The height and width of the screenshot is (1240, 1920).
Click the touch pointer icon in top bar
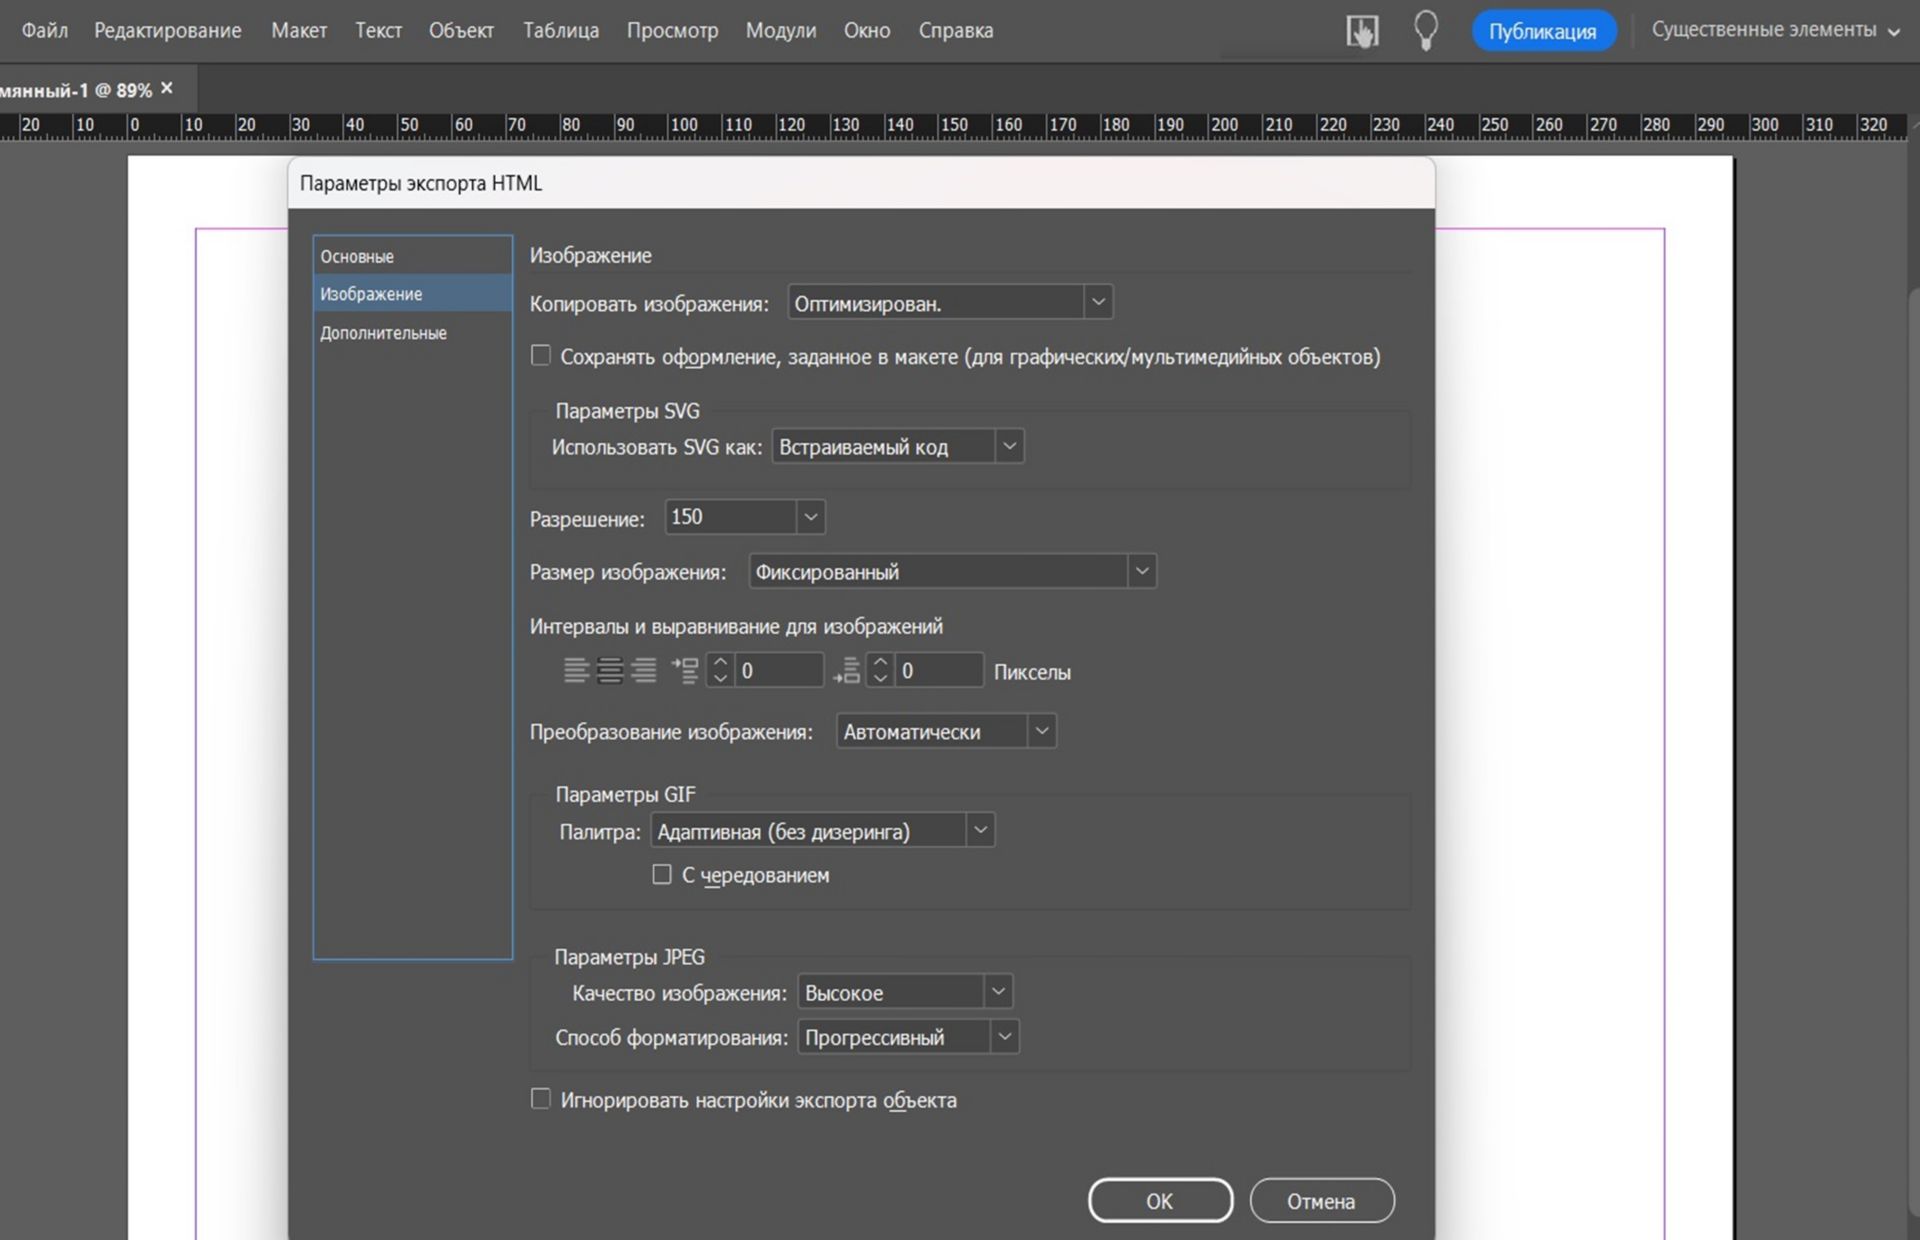1362,30
